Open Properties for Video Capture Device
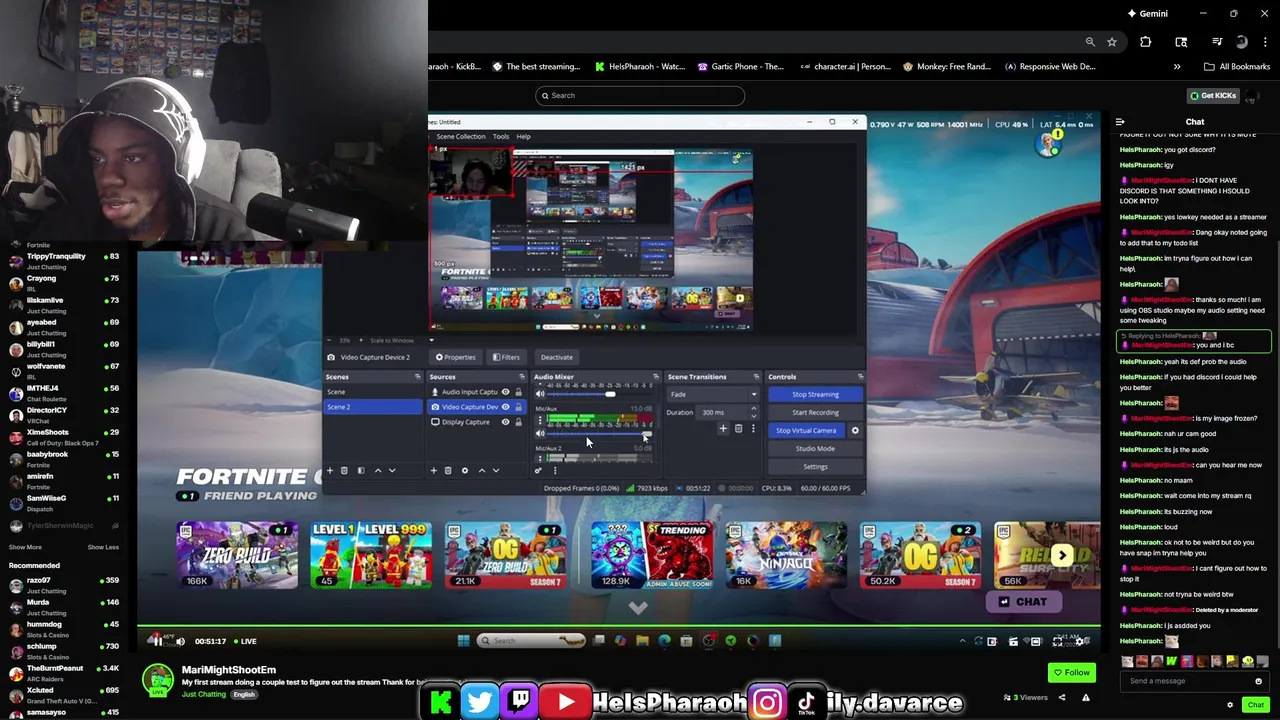The height and width of the screenshot is (720, 1280). pyautogui.click(x=455, y=357)
